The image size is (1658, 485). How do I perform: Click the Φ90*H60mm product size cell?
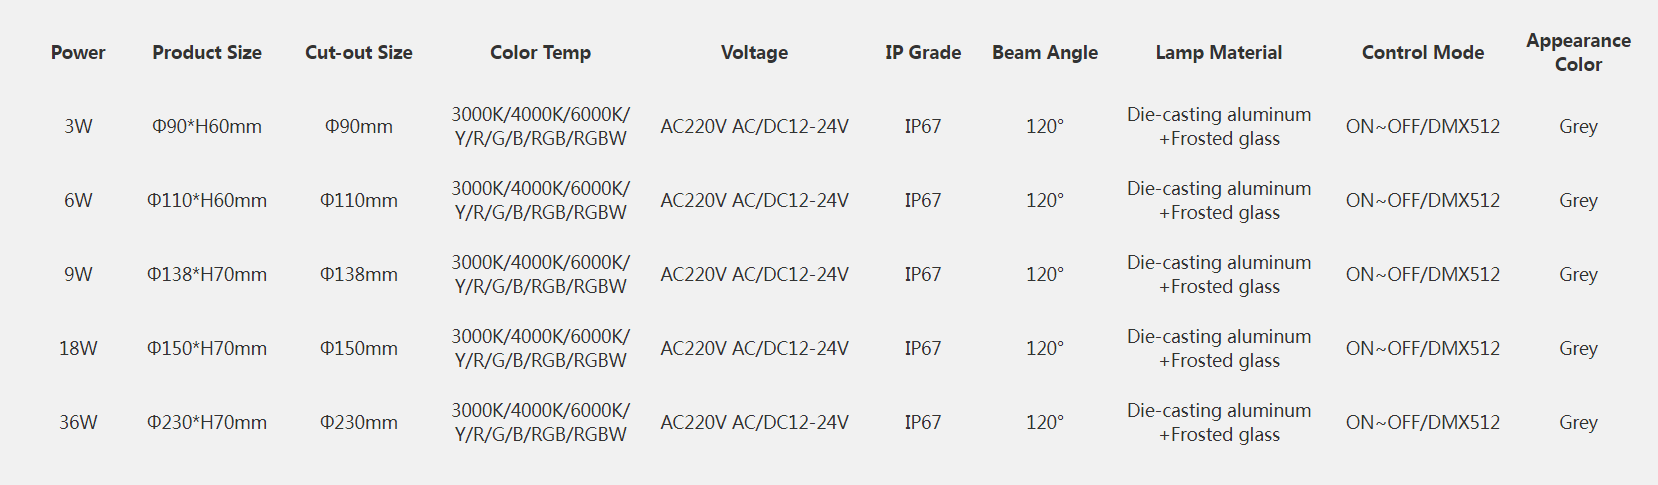pyautogui.click(x=207, y=127)
